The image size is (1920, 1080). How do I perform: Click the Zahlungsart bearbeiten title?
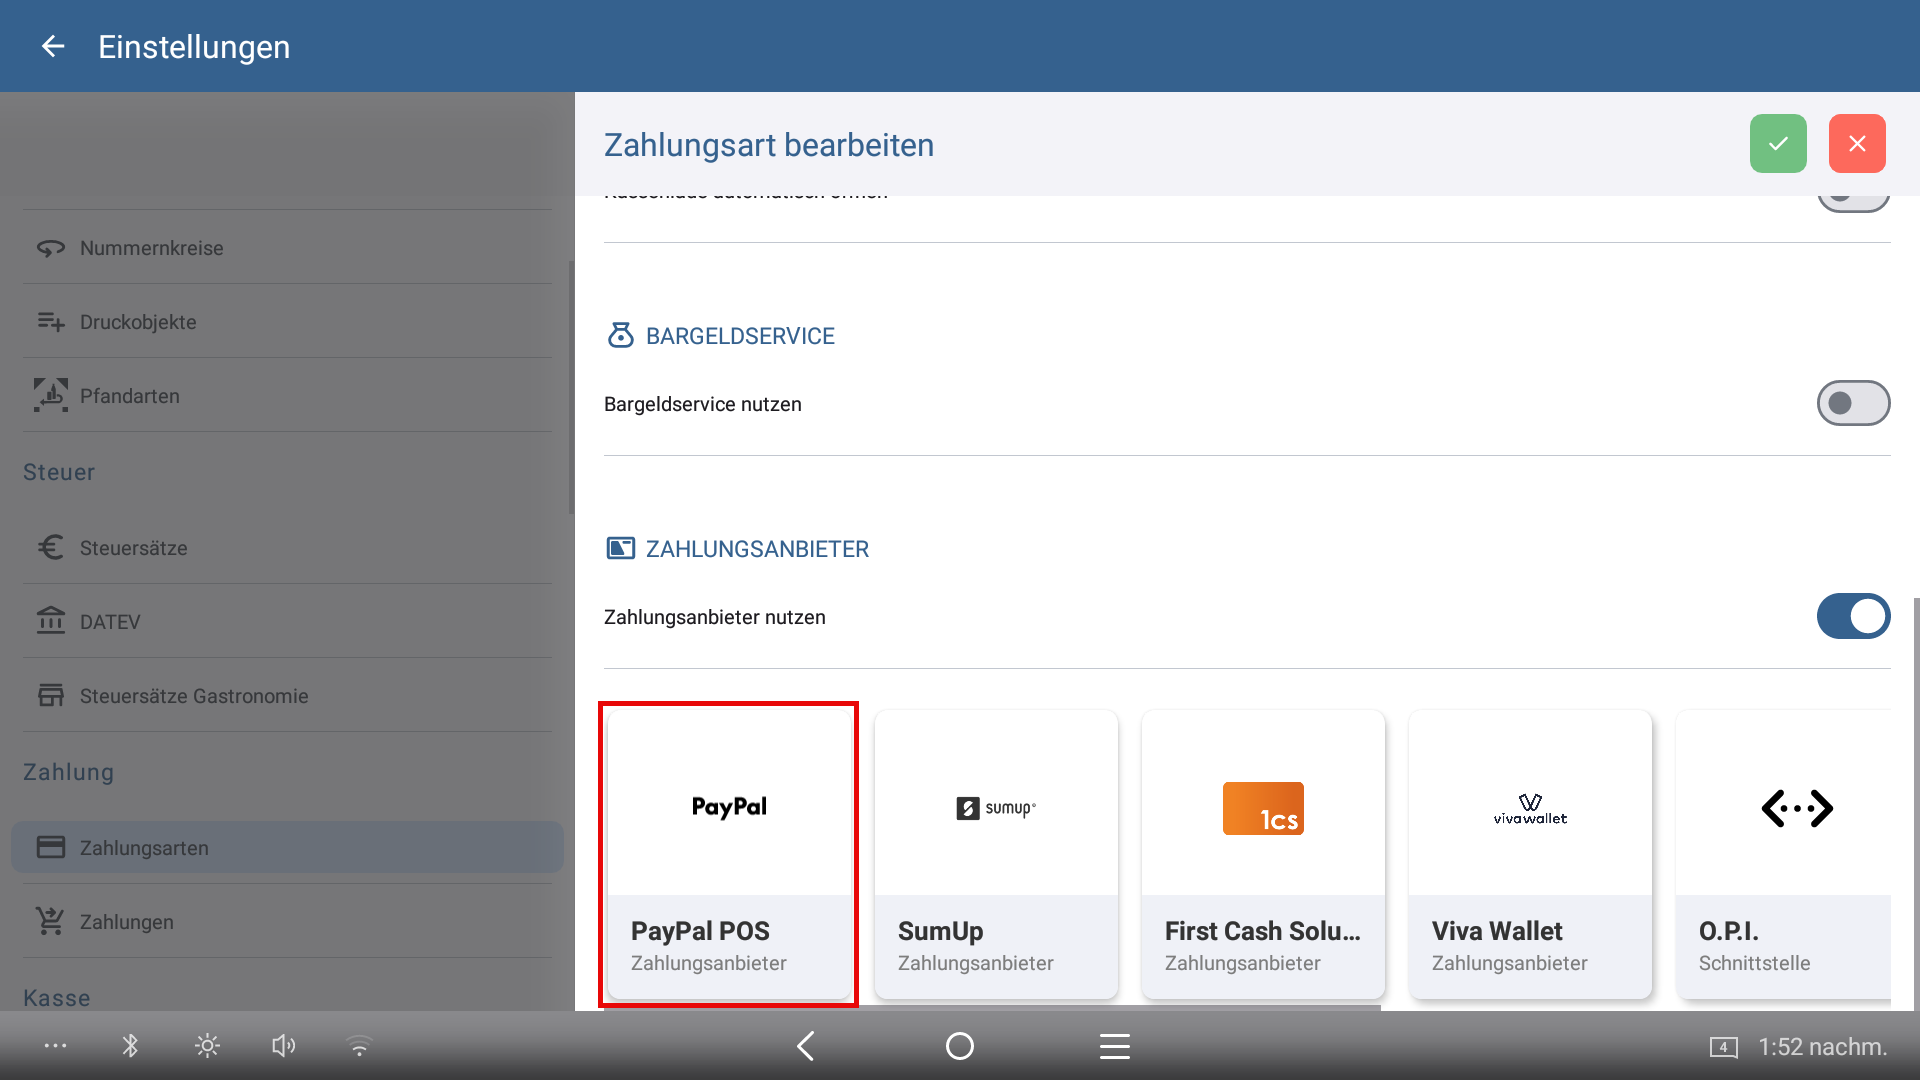pyautogui.click(x=769, y=145)
